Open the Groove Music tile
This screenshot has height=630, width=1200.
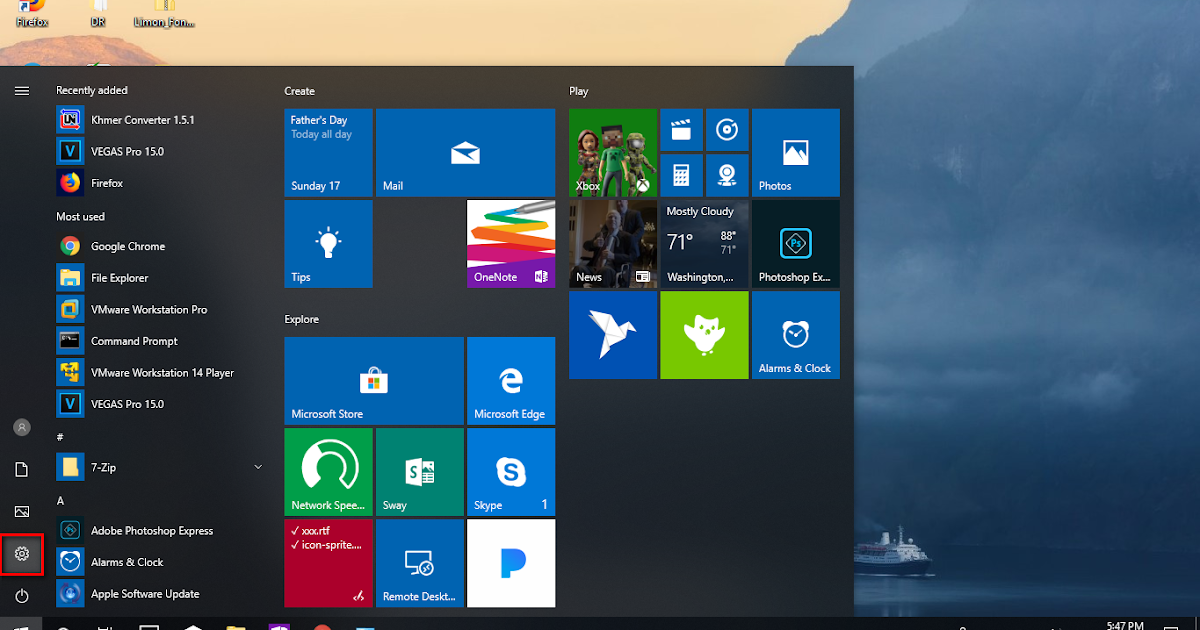727,129
